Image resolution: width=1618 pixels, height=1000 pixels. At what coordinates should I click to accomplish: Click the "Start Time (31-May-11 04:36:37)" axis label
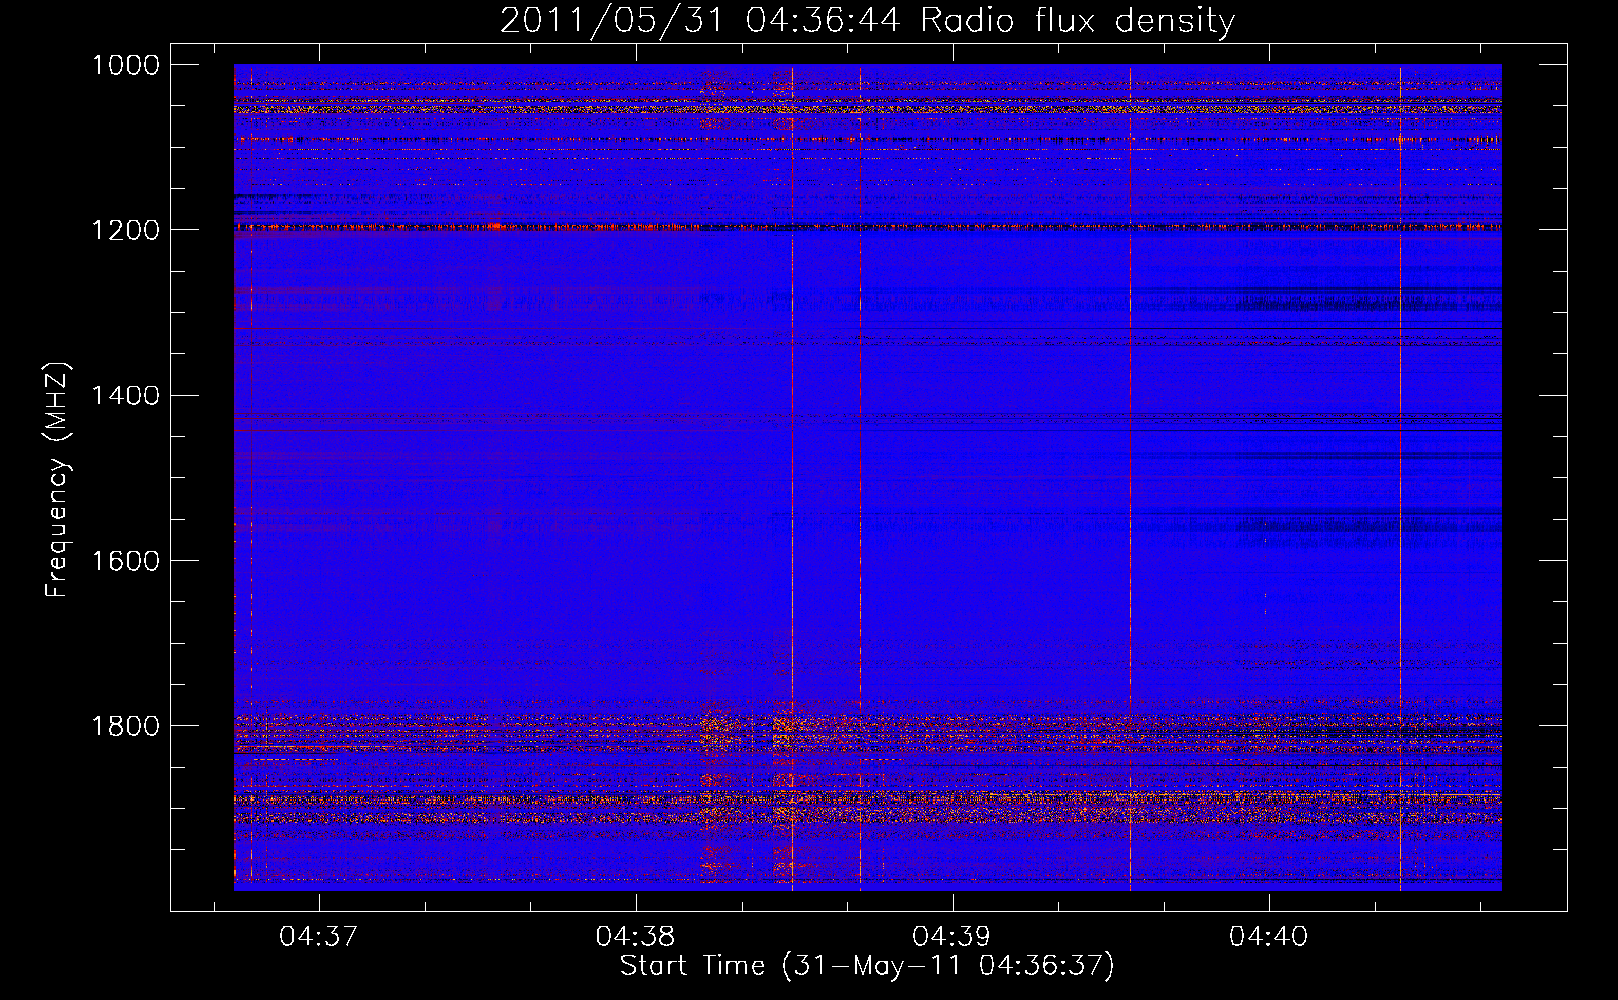[867, 966]
